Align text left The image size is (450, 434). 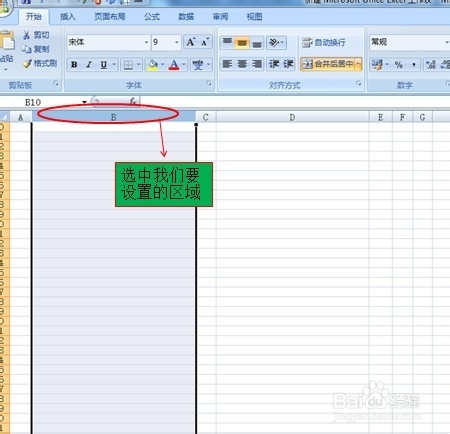[227, 64]
